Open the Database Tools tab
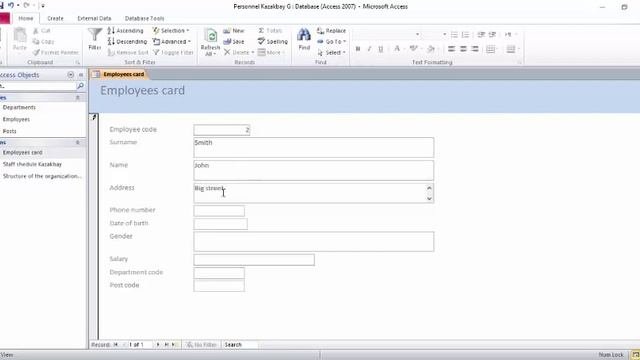This screenshot has height=360, width=640. tap(144, 18)
